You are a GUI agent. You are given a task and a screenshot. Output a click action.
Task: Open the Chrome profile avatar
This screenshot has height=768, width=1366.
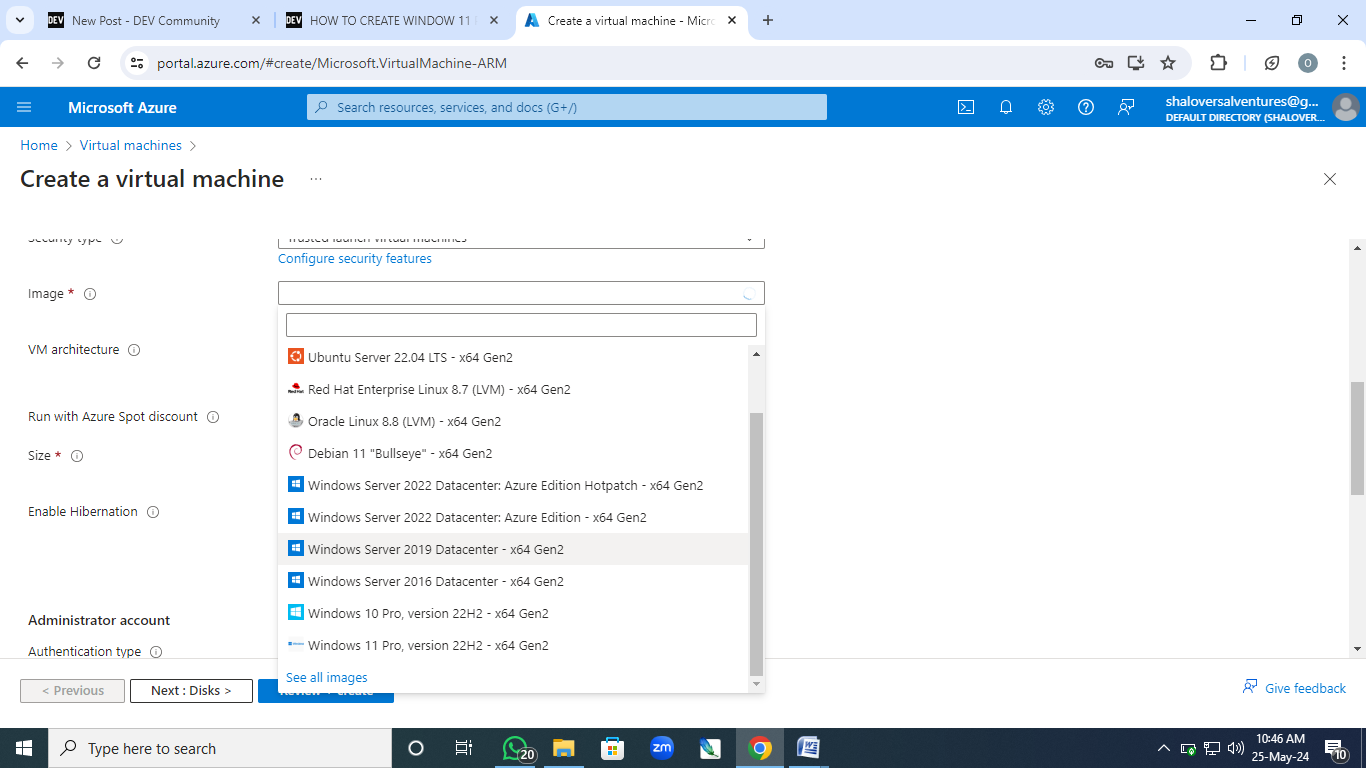coord(1308,63)
